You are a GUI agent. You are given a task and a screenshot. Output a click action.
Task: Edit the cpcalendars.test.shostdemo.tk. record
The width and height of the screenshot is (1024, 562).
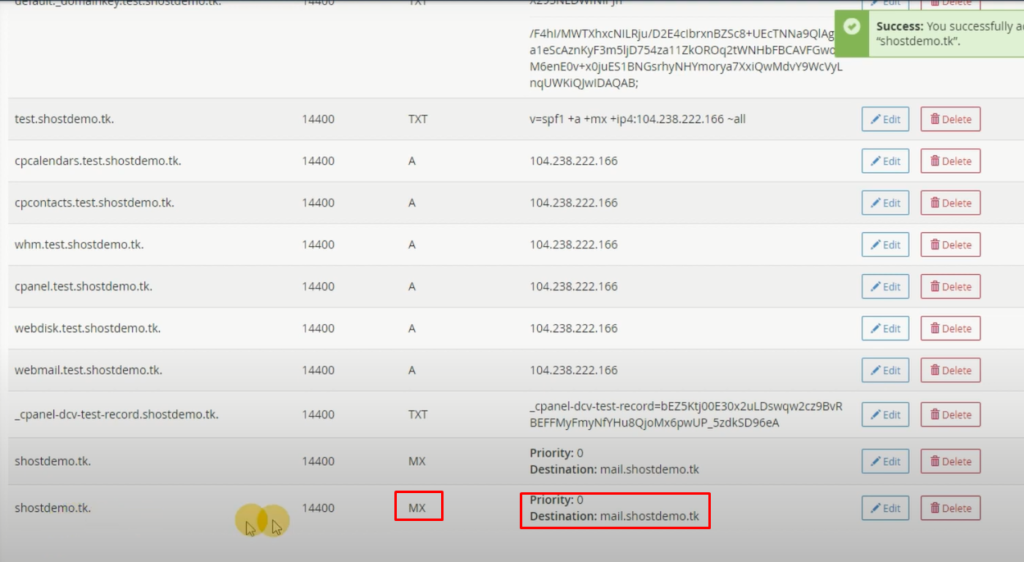tap(885, 161)
